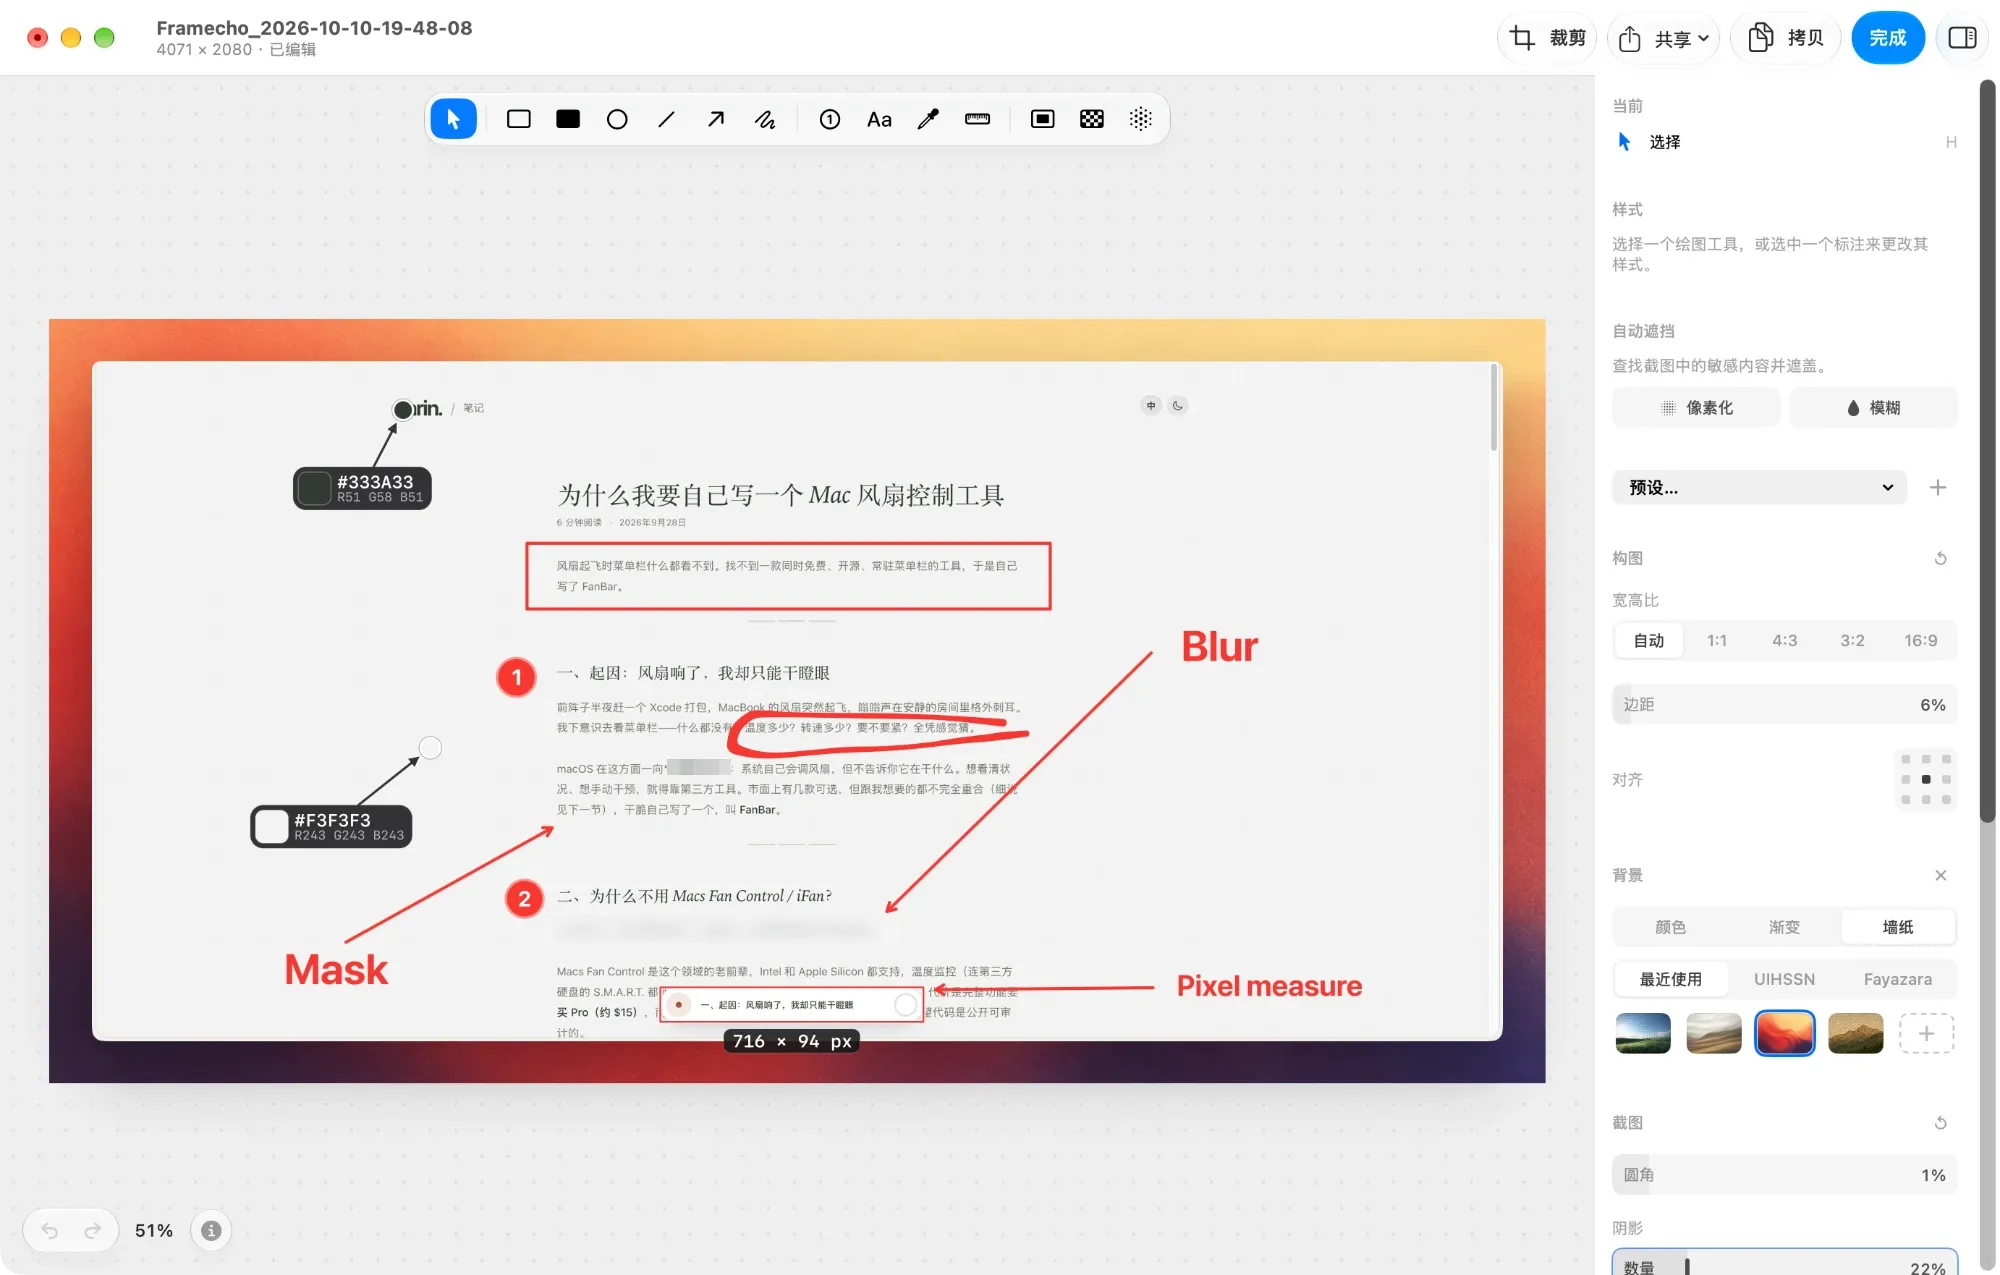Click the undo arrow
The image size is (2000, 1275).
[50, 1230]
